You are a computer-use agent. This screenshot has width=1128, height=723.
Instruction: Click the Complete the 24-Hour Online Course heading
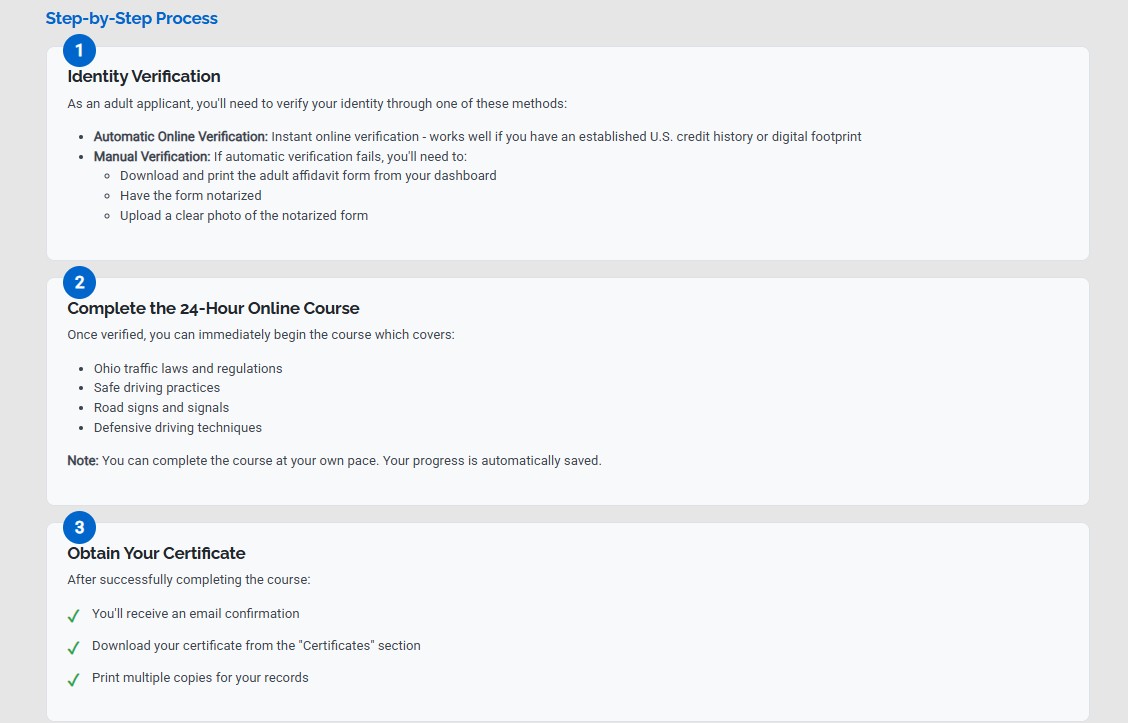[213, 308]
